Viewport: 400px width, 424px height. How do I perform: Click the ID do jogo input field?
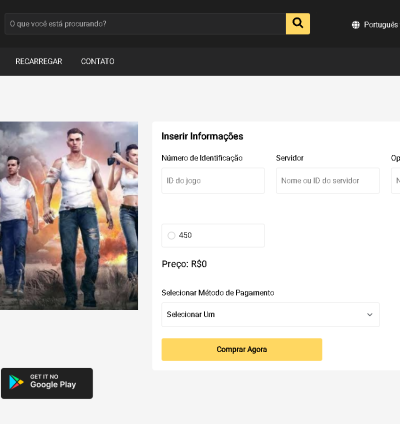tap(213, 181)
